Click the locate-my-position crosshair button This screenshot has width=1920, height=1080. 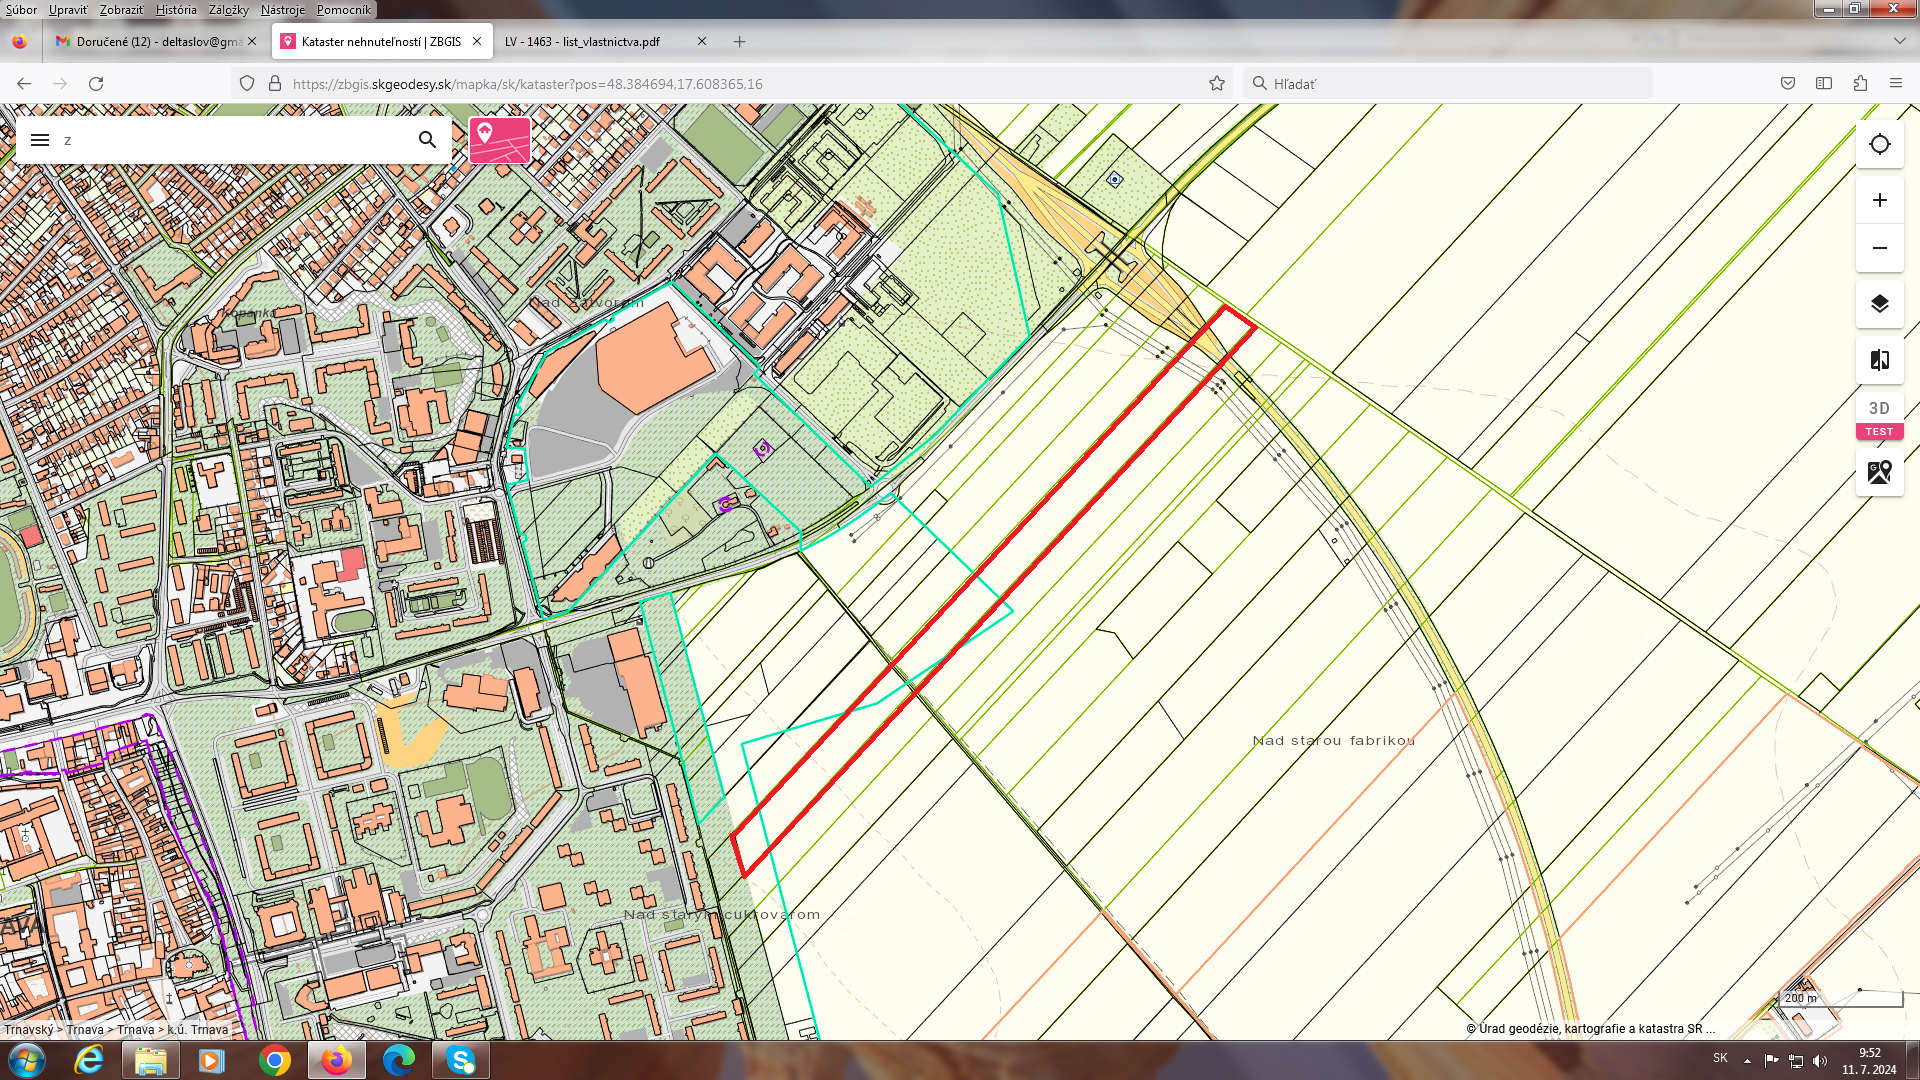point(1879,144)
